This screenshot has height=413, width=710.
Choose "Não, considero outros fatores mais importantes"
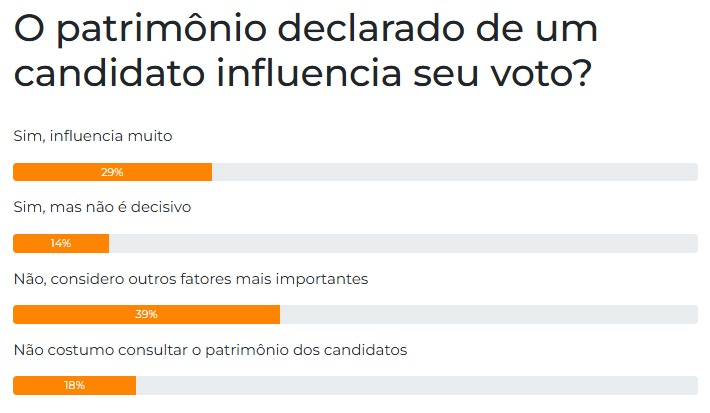(191, 279)
